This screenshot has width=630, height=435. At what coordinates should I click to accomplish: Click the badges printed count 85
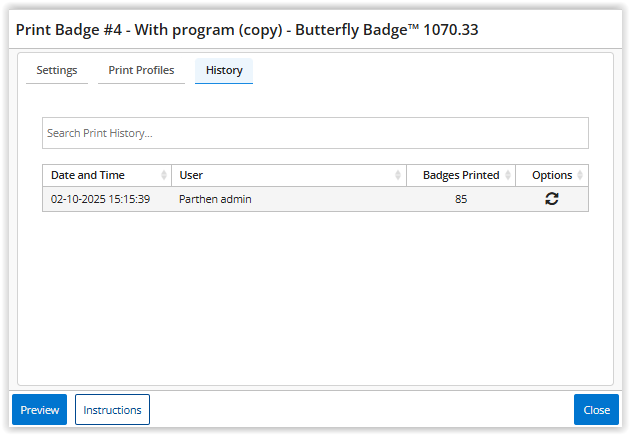point(461,199)
